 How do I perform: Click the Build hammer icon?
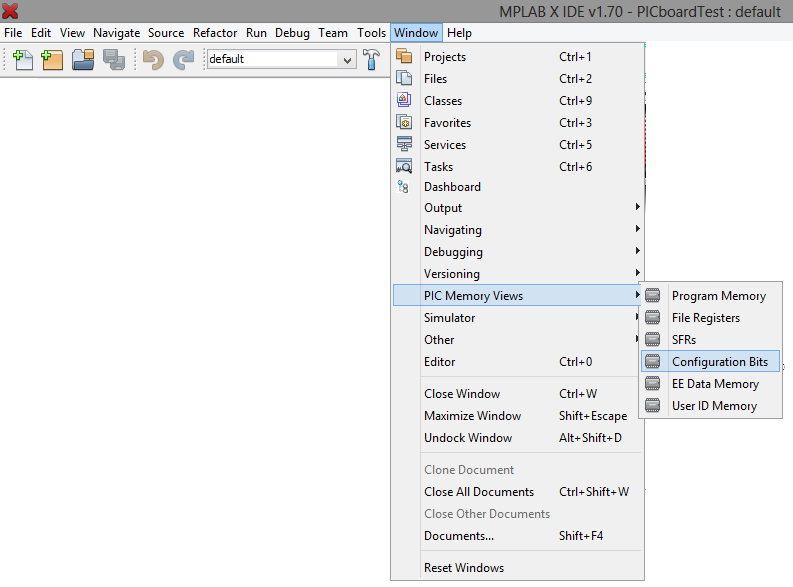371,59
